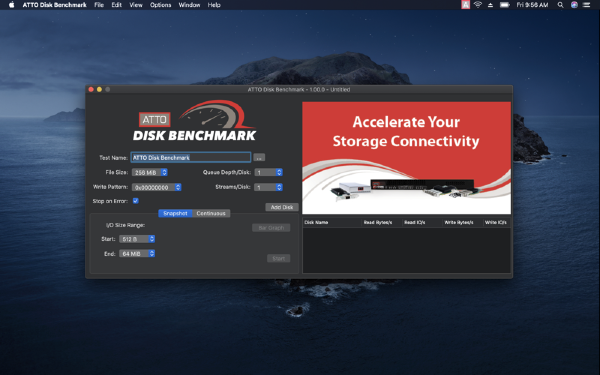Open the Options menu
The height and width of the screenshot is (375, 600).
[x=160, y=5]
